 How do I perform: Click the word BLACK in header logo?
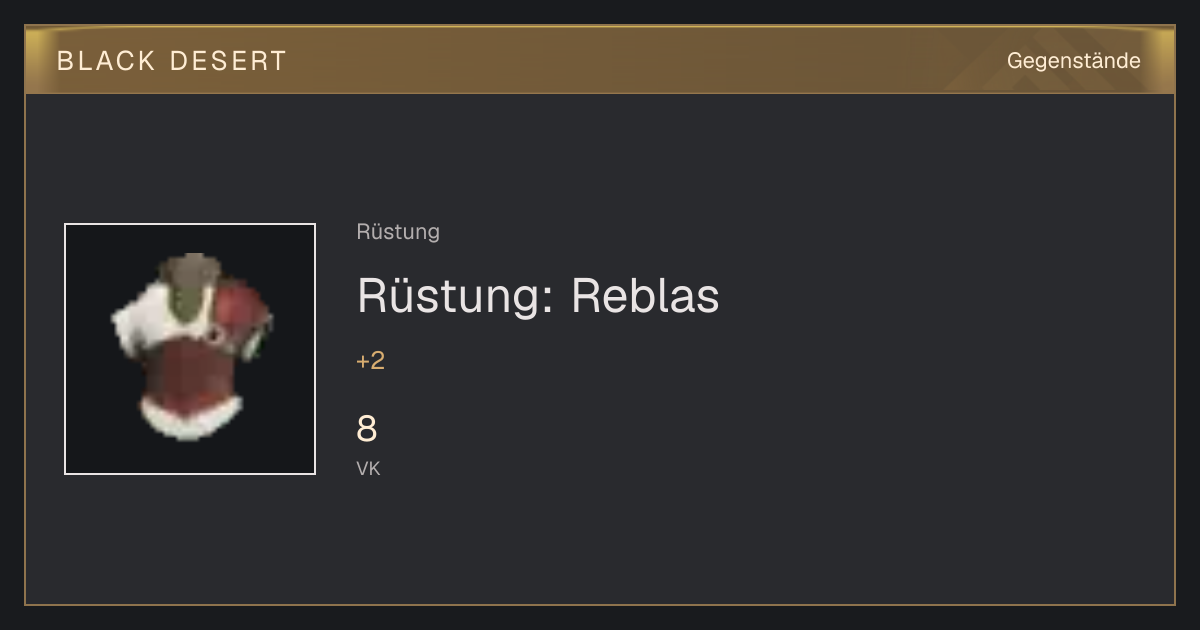(106, 61)
